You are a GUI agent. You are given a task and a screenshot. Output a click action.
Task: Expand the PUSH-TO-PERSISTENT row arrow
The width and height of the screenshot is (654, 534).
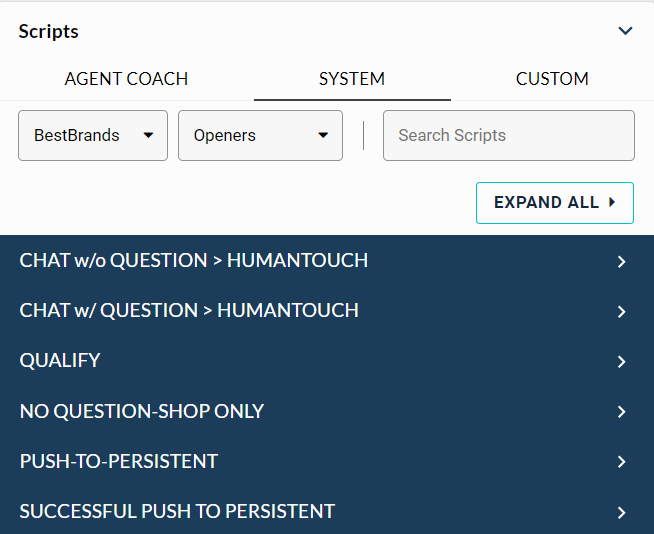pos(622,462)
